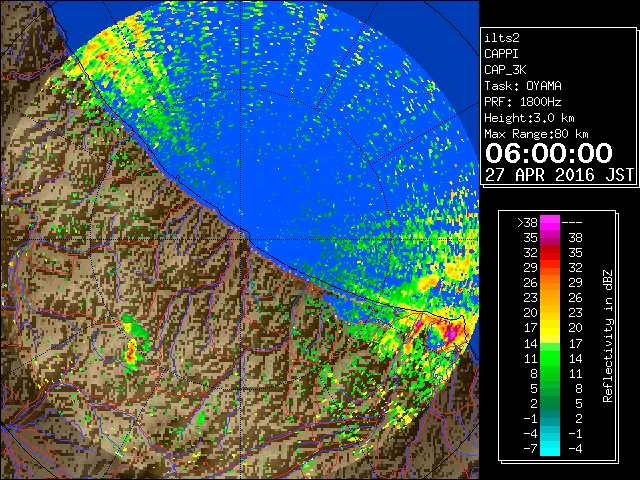Click the '-7' legend value at bottom left
This screenshot has height=480, width=640.
click(x=530, y=448)
